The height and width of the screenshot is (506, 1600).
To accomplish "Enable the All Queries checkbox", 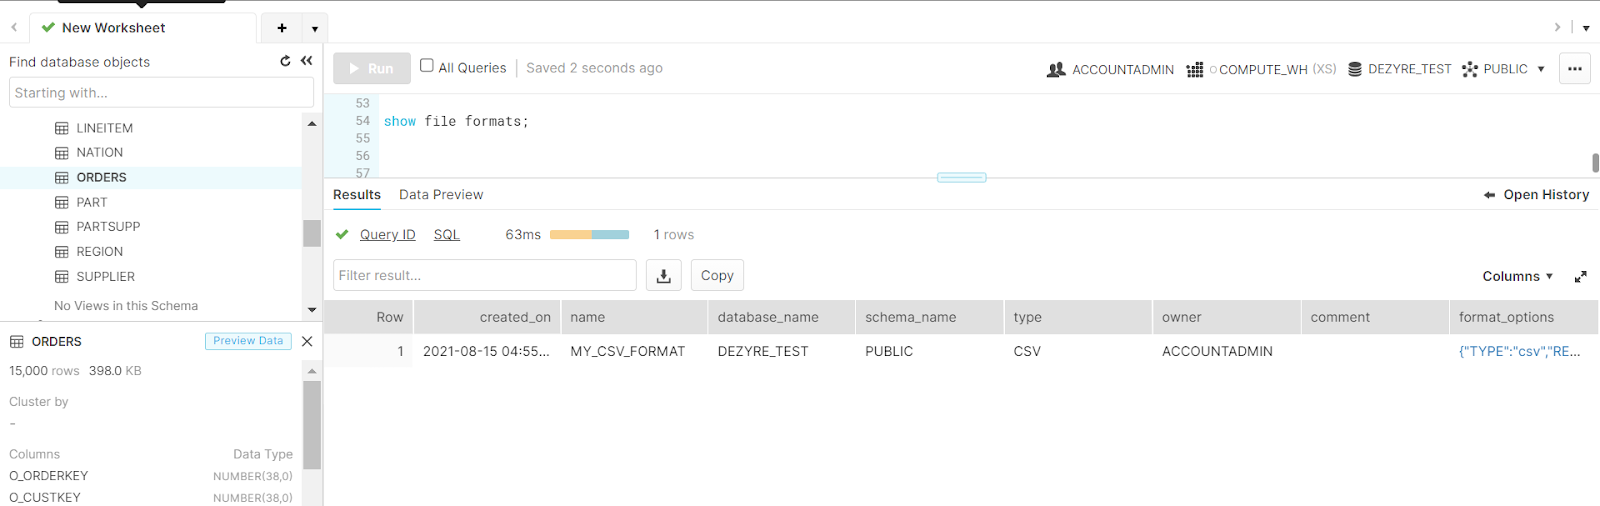I will coord(427,66).
